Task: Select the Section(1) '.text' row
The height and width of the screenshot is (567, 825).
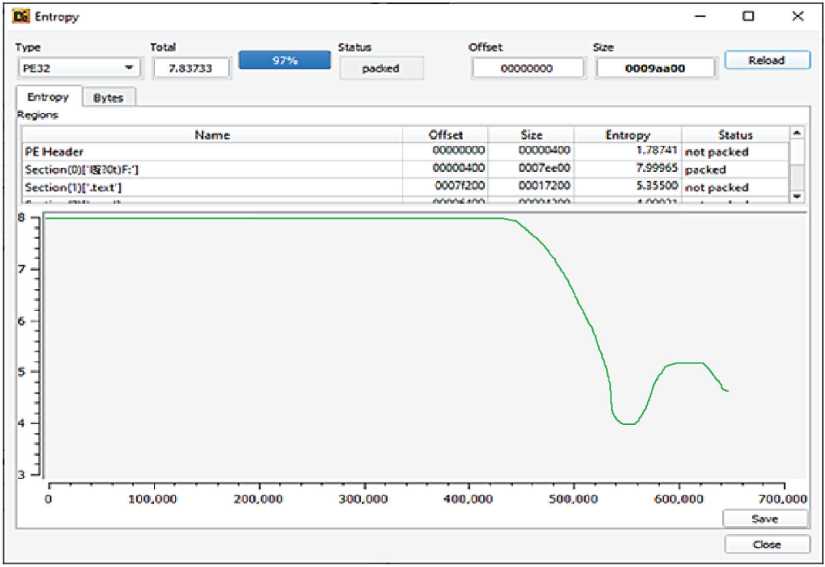Action: pyautogui.click(x=212, y=187)
